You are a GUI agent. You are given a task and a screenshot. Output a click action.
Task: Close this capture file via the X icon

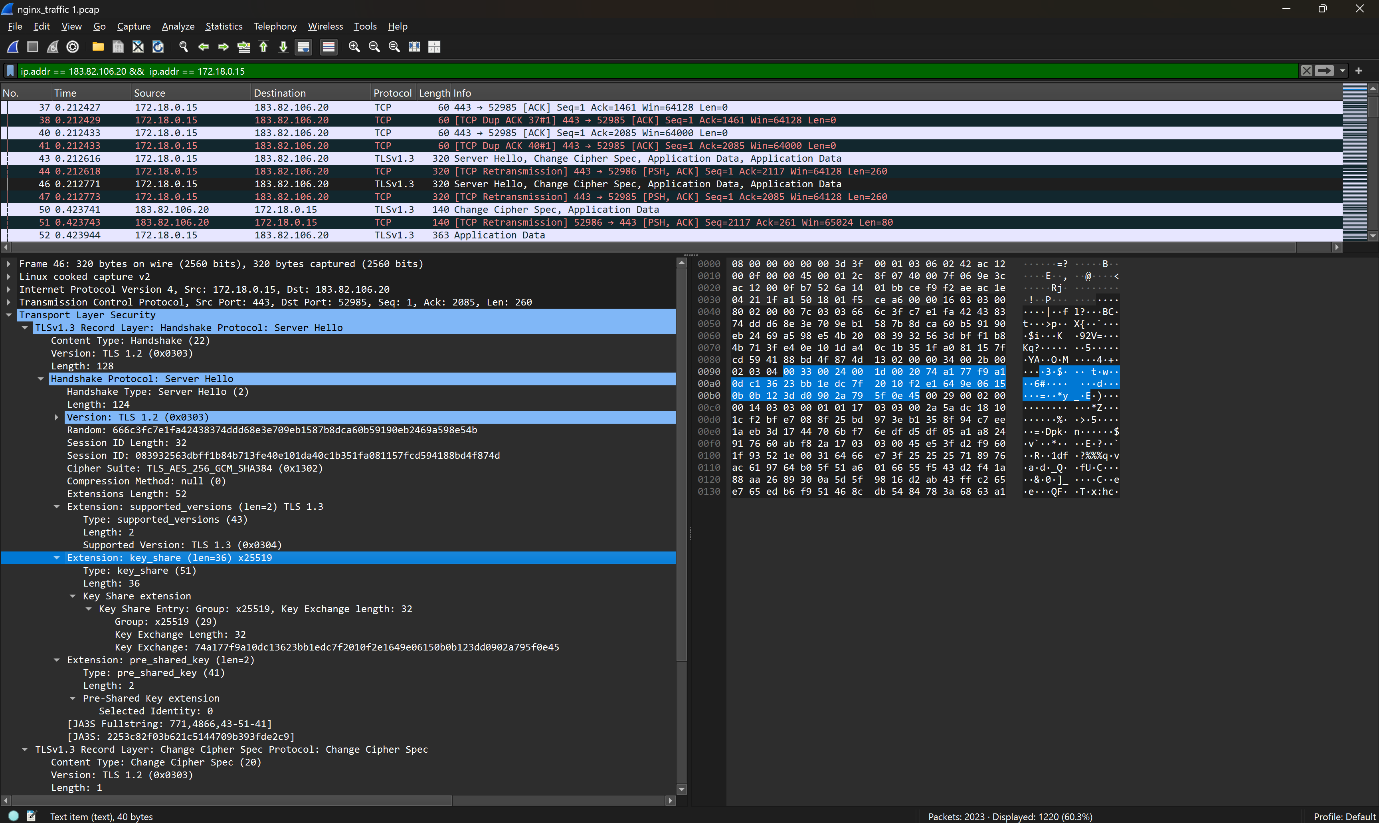[138, 47]
